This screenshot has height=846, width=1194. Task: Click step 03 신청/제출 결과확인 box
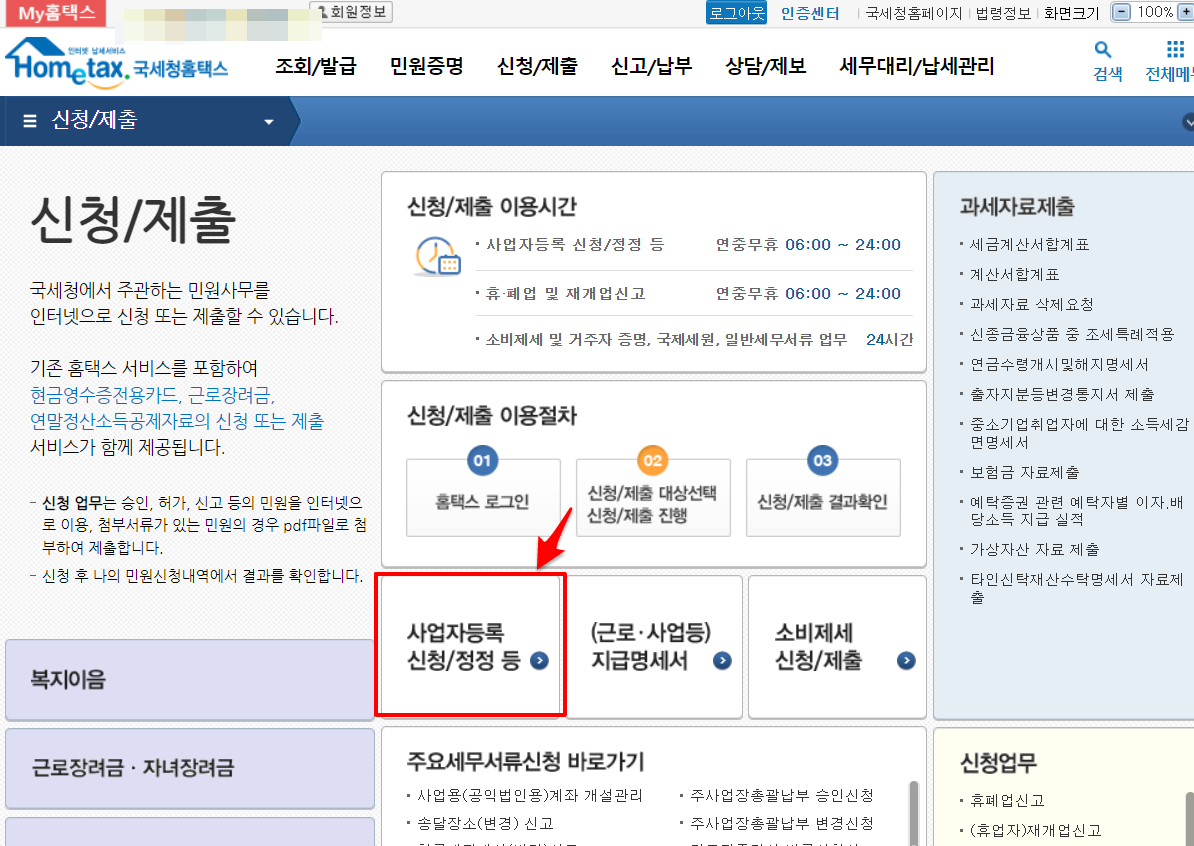(822, 498)
